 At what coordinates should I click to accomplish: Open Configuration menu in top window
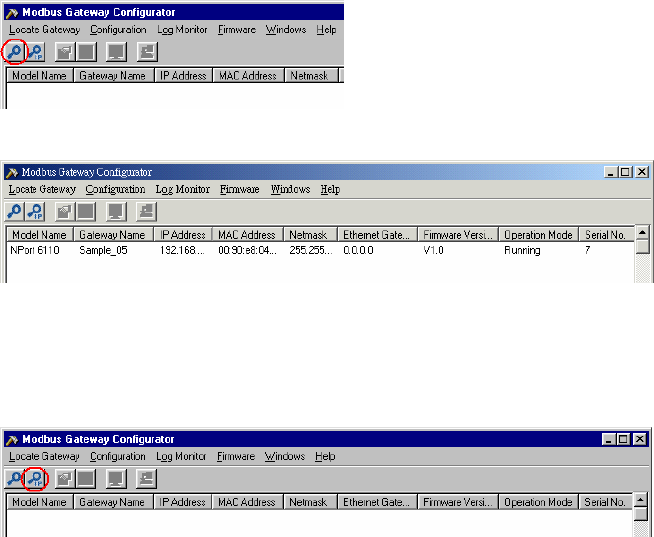[118, 30]
